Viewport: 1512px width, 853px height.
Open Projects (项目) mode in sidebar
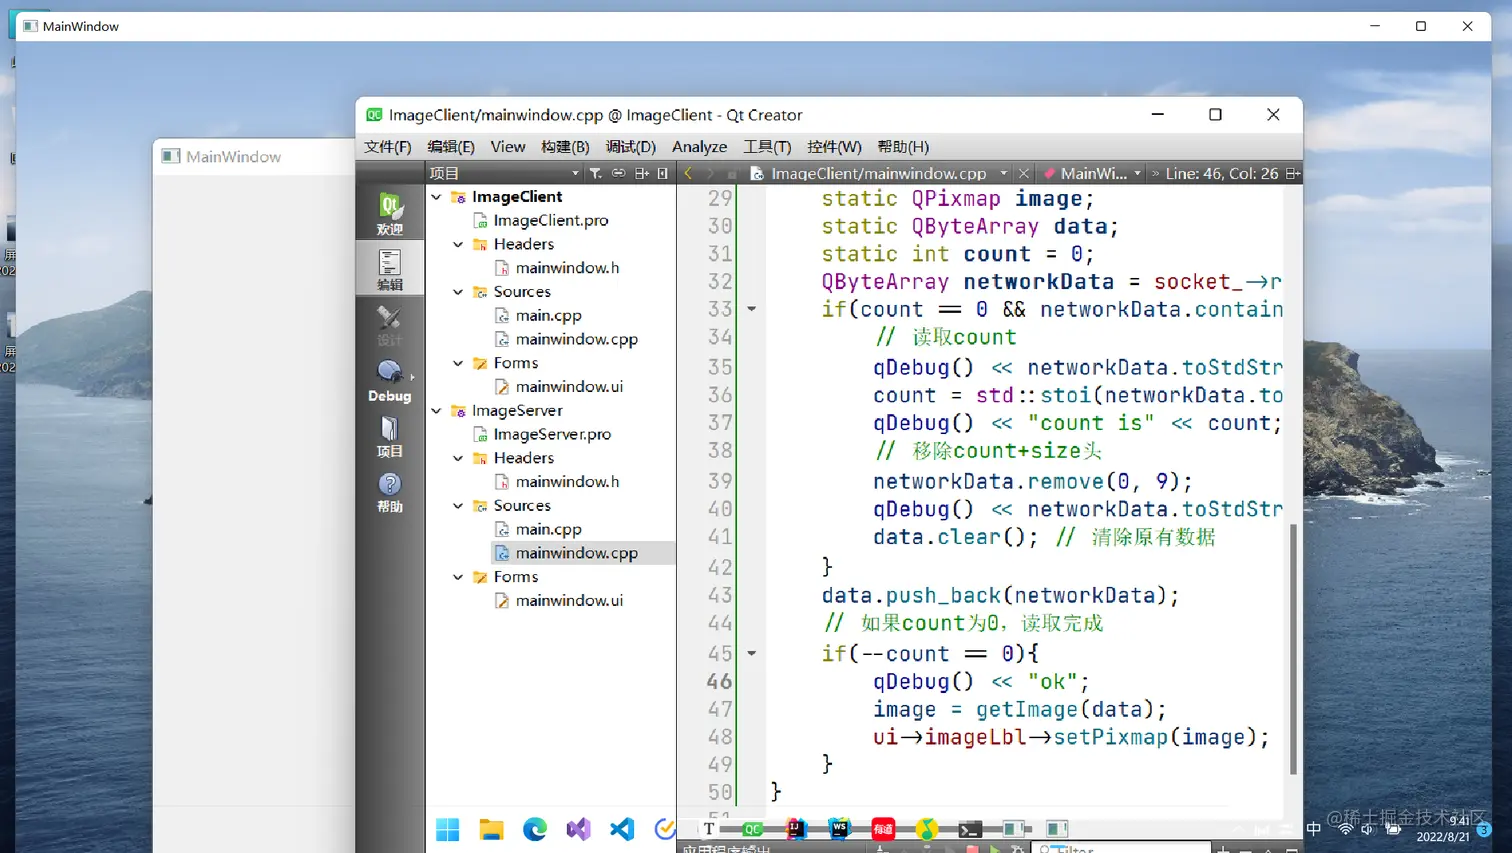click(389, 437)
